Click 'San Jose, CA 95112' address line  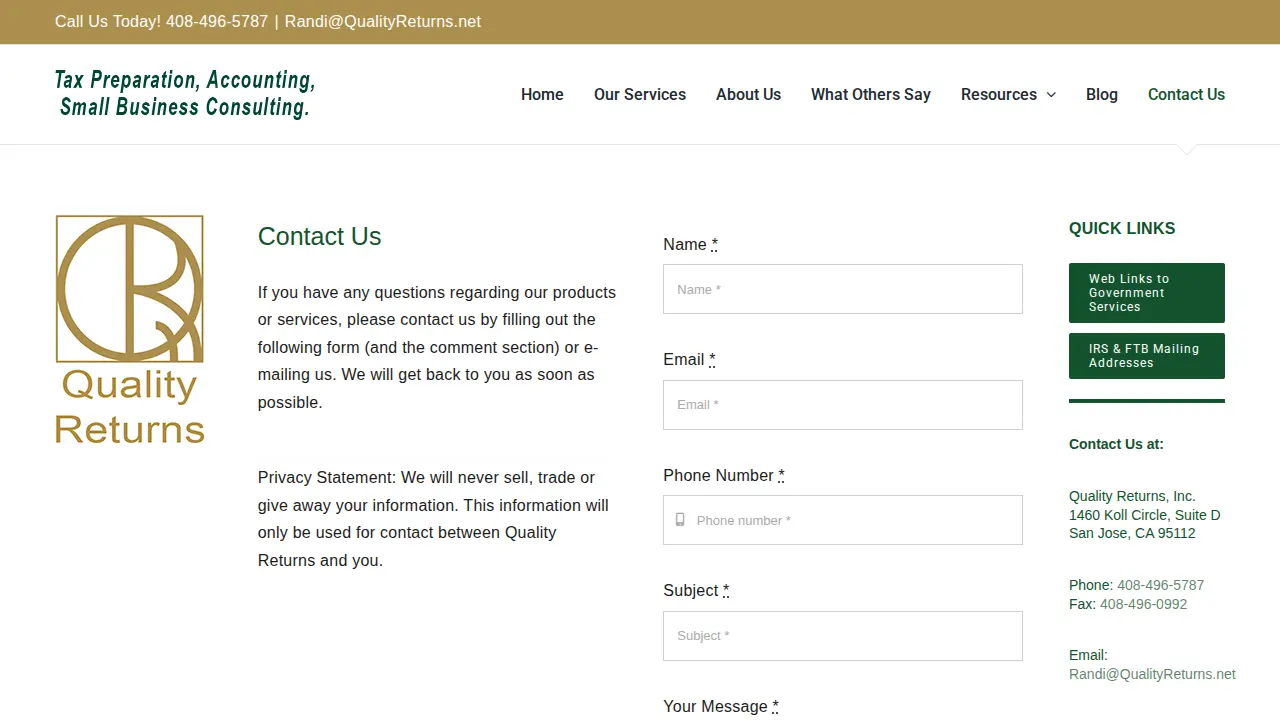click(1132, 533)
